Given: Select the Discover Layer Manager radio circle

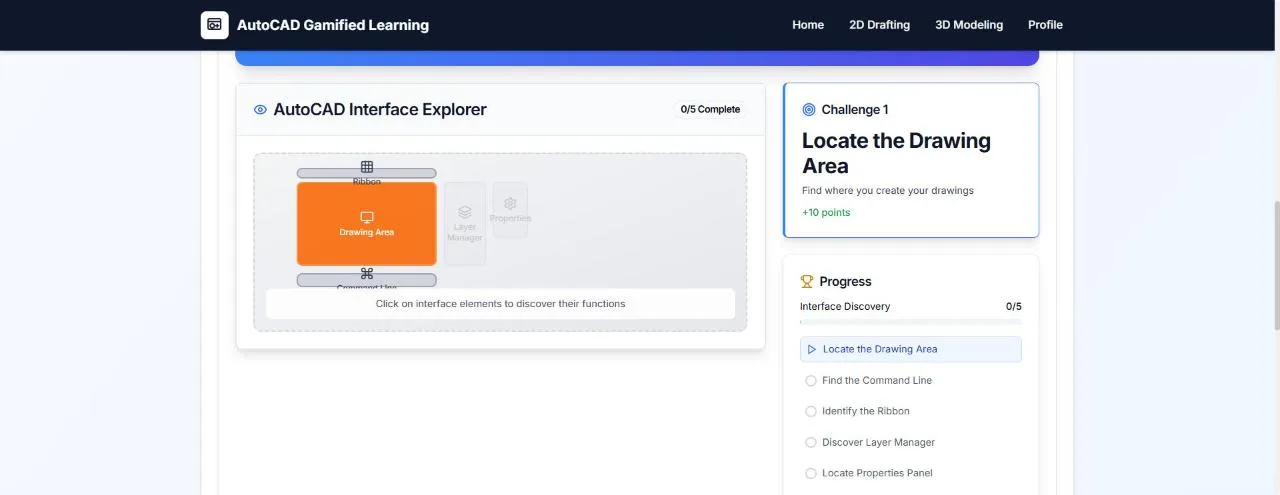Looking at the screenshot, I should (811, 442).
